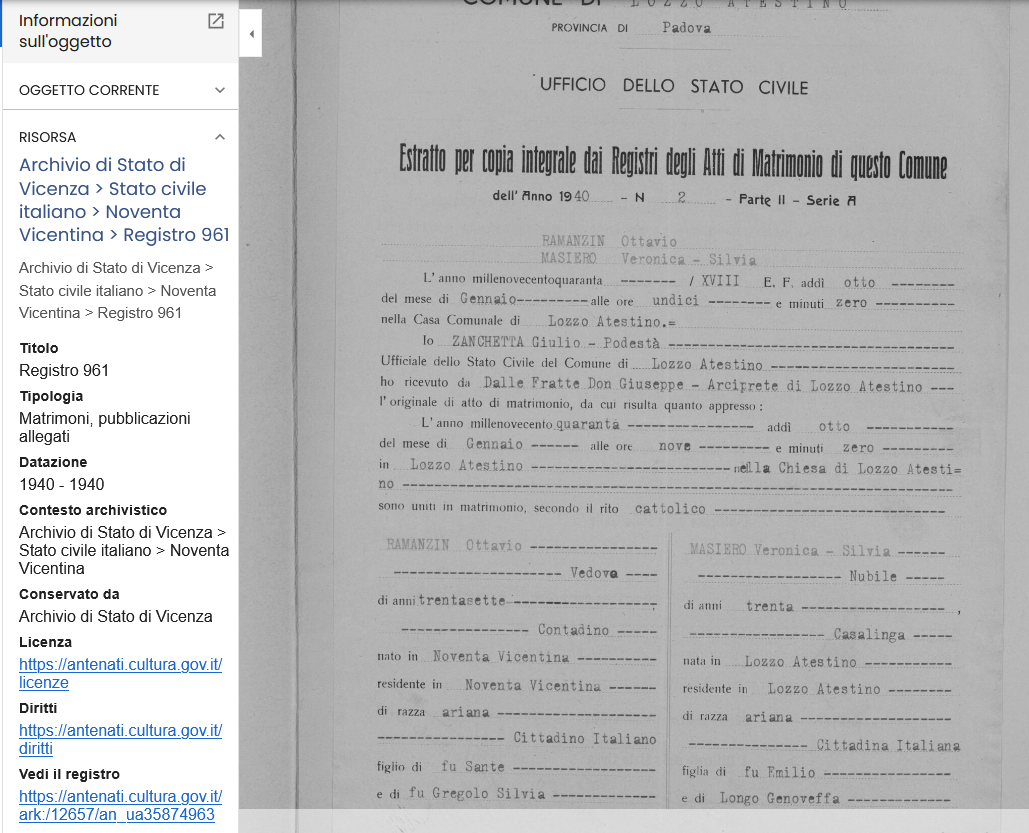Image resolution: width=1029 pixels, height=833 pixels.
Task: Open the Vedi il registro ark link
Action: pyautogui.click(x=121, y=805)
